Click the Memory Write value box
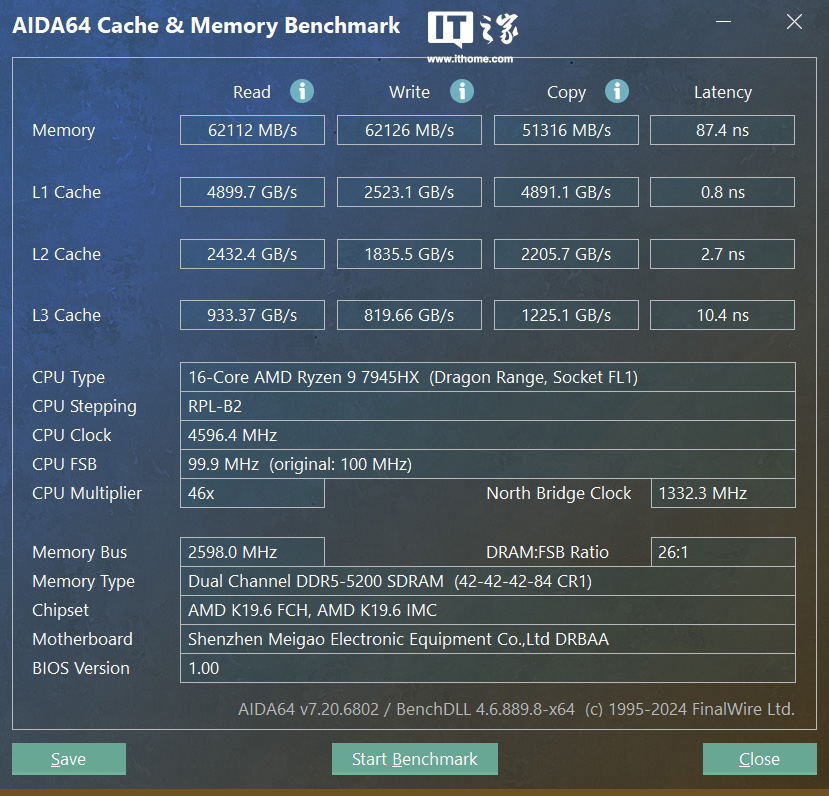This screenshot has width=829, height=796. 409,130
